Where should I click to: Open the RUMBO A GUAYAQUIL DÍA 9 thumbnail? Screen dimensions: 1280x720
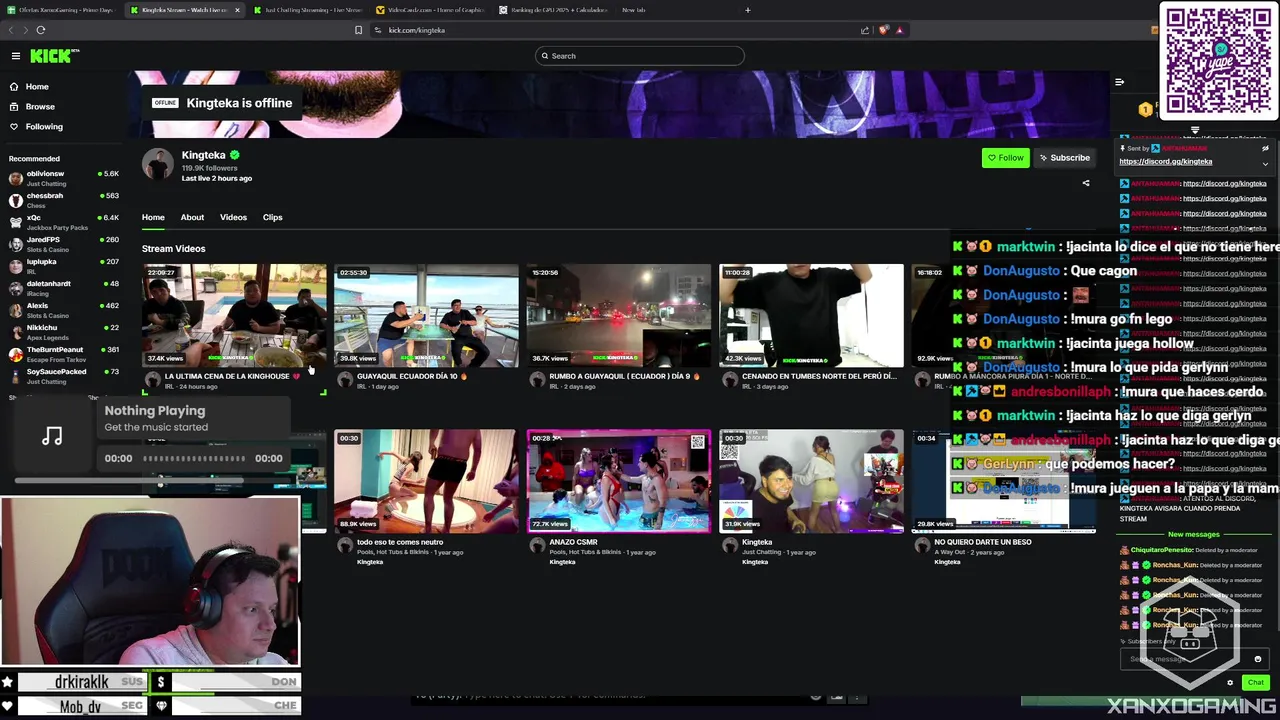[x=619, y=316]
